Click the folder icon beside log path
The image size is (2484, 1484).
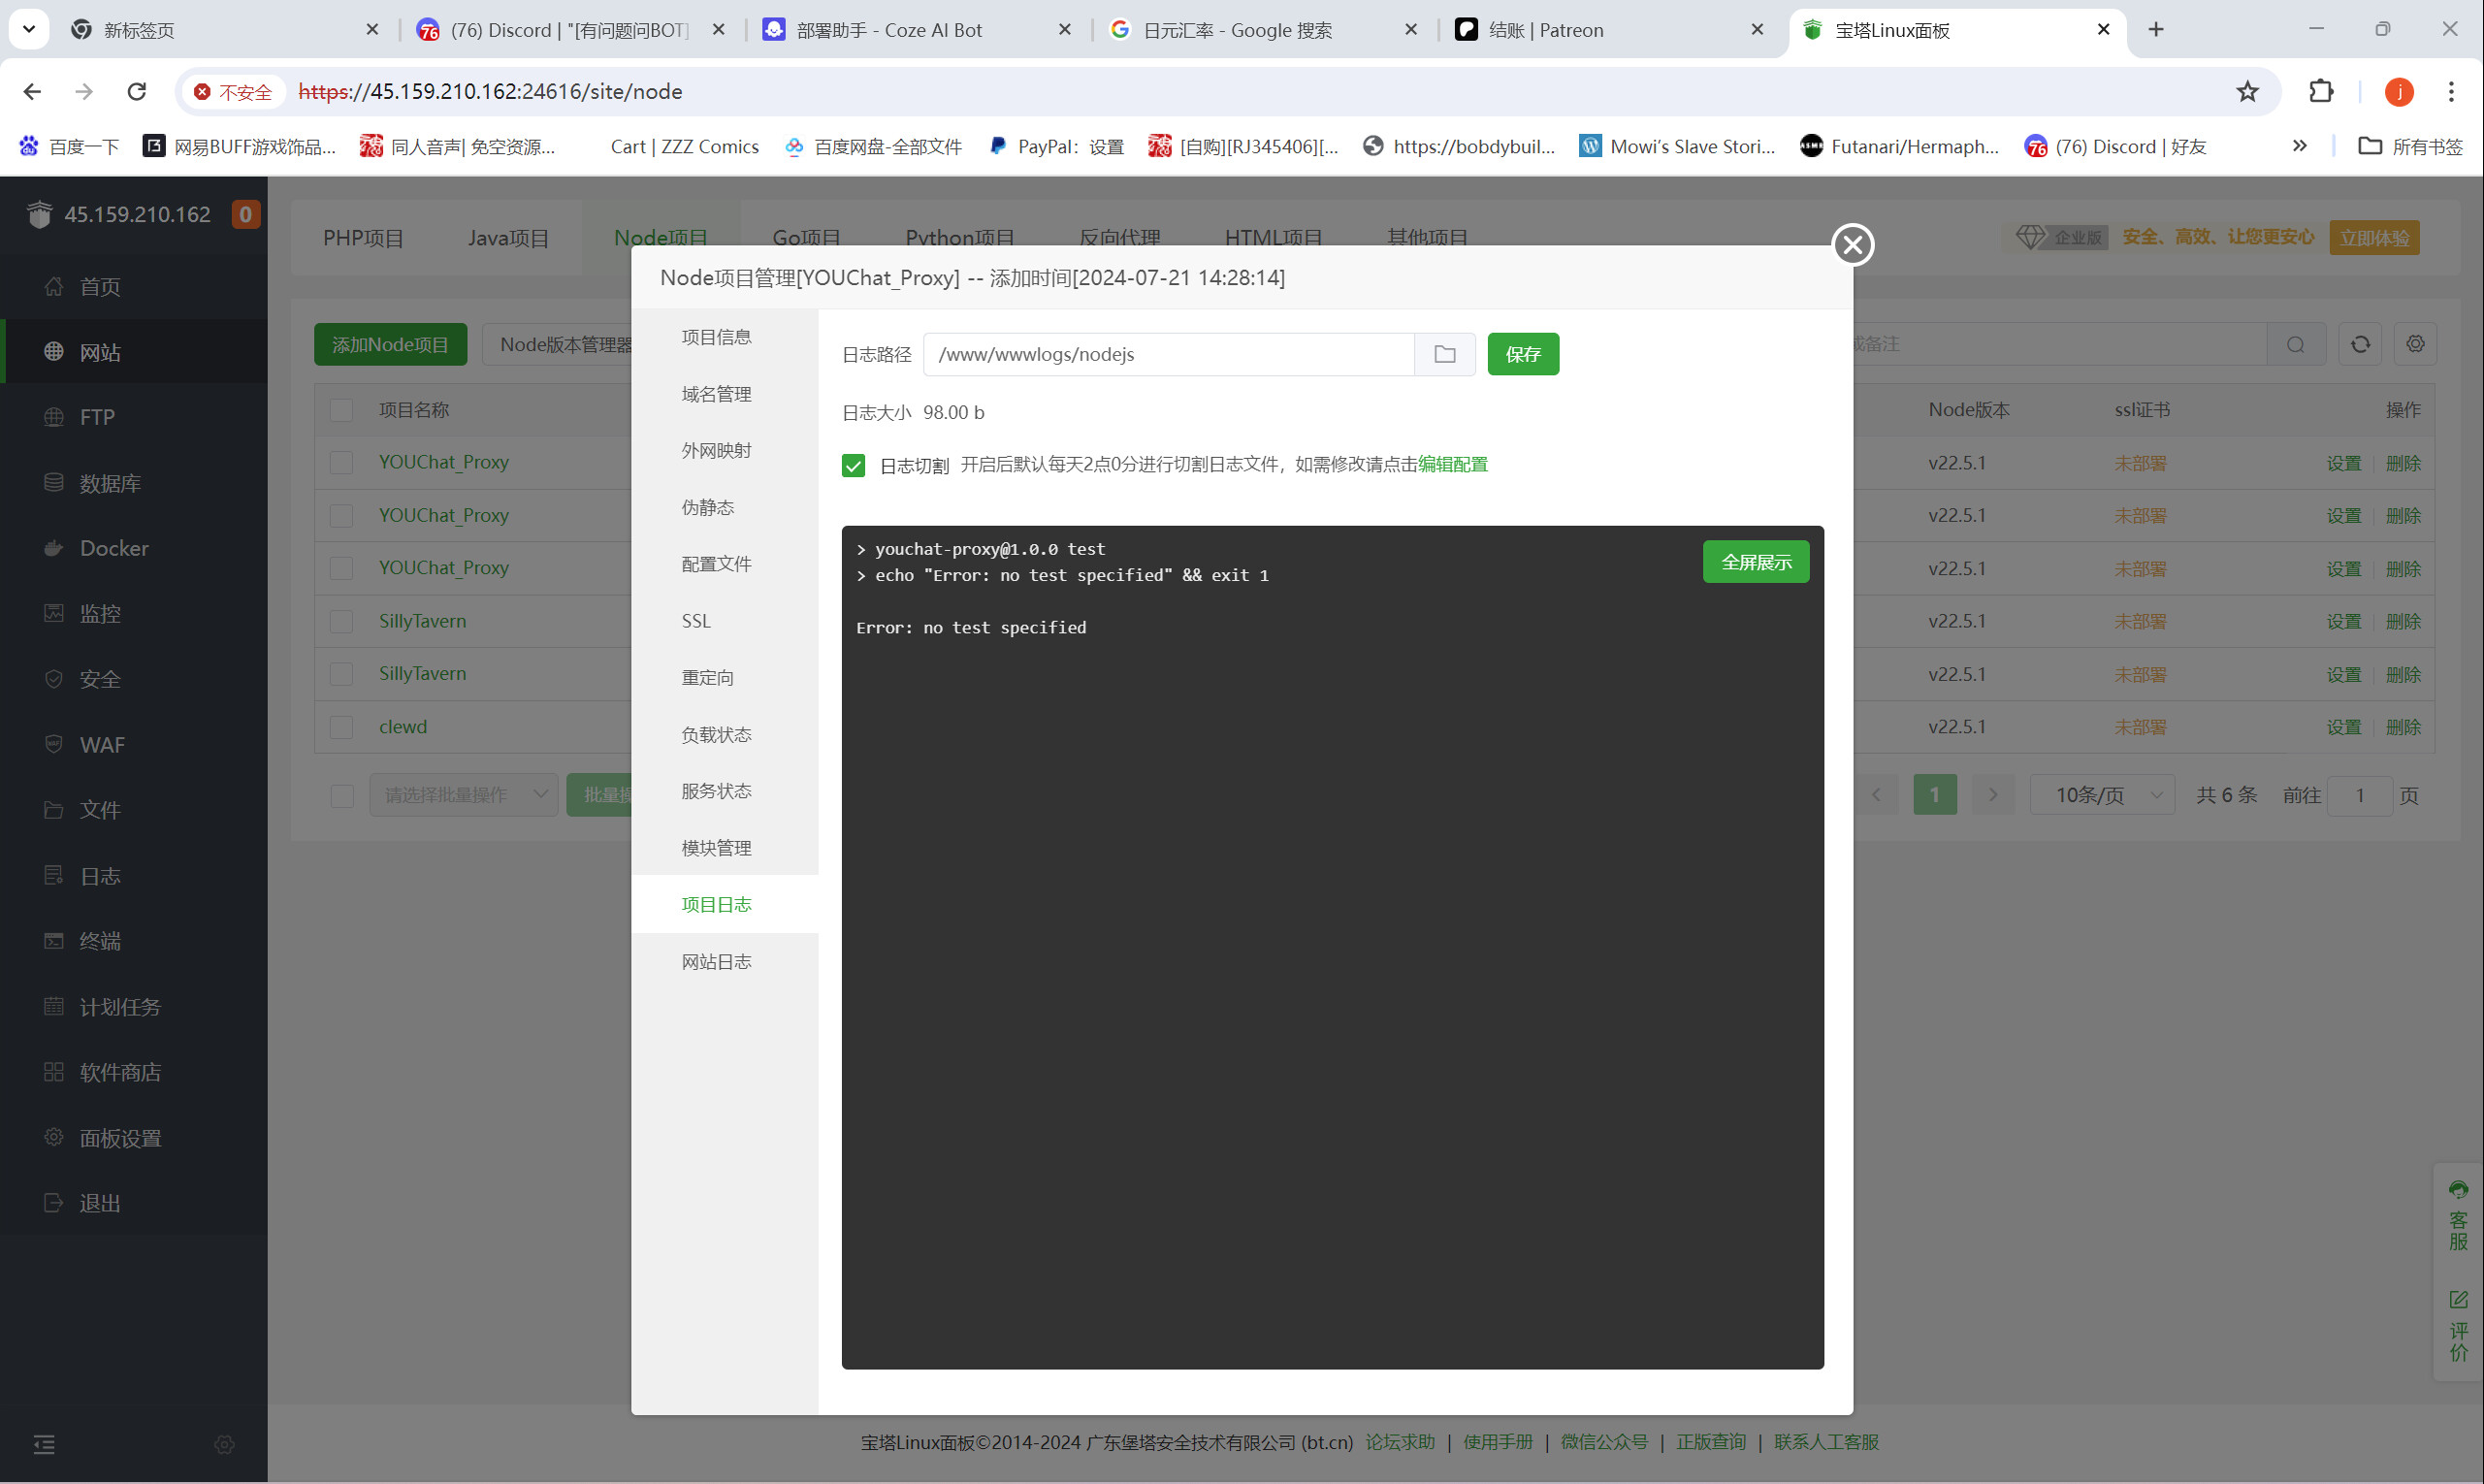tap(1444, 354)
